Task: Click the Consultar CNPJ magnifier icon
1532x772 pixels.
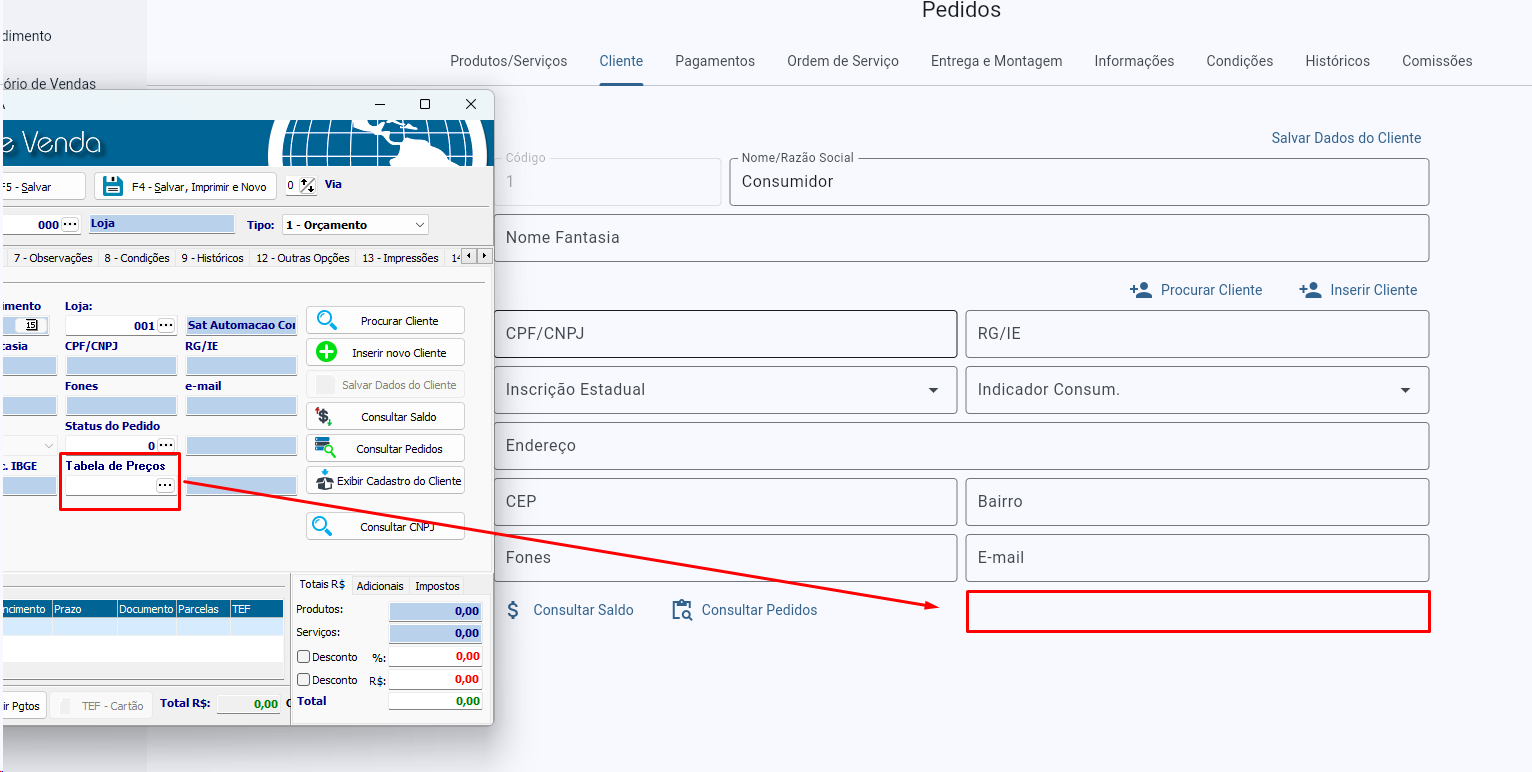Action: tap(324, 526)
